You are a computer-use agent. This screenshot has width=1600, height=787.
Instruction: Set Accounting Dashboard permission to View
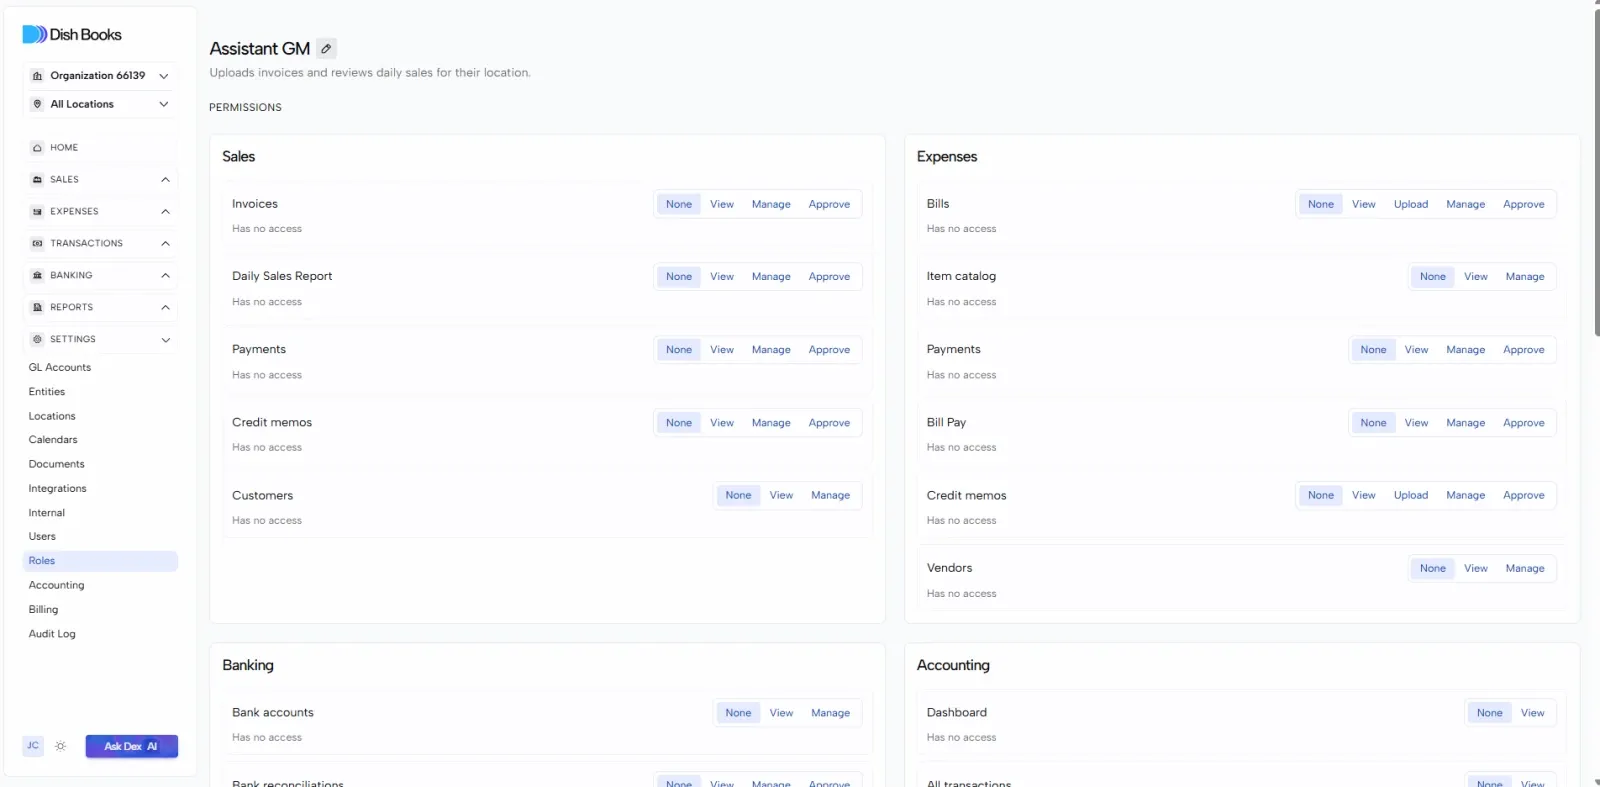click(1533, 713)
